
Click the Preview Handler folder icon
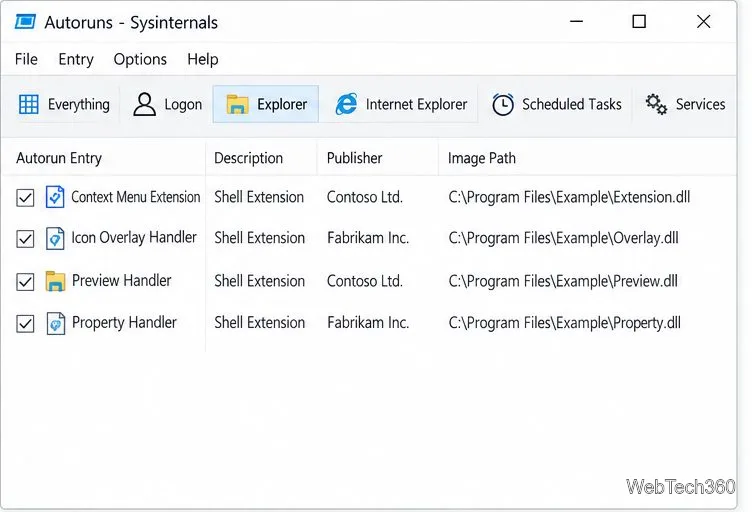[55, 281]
